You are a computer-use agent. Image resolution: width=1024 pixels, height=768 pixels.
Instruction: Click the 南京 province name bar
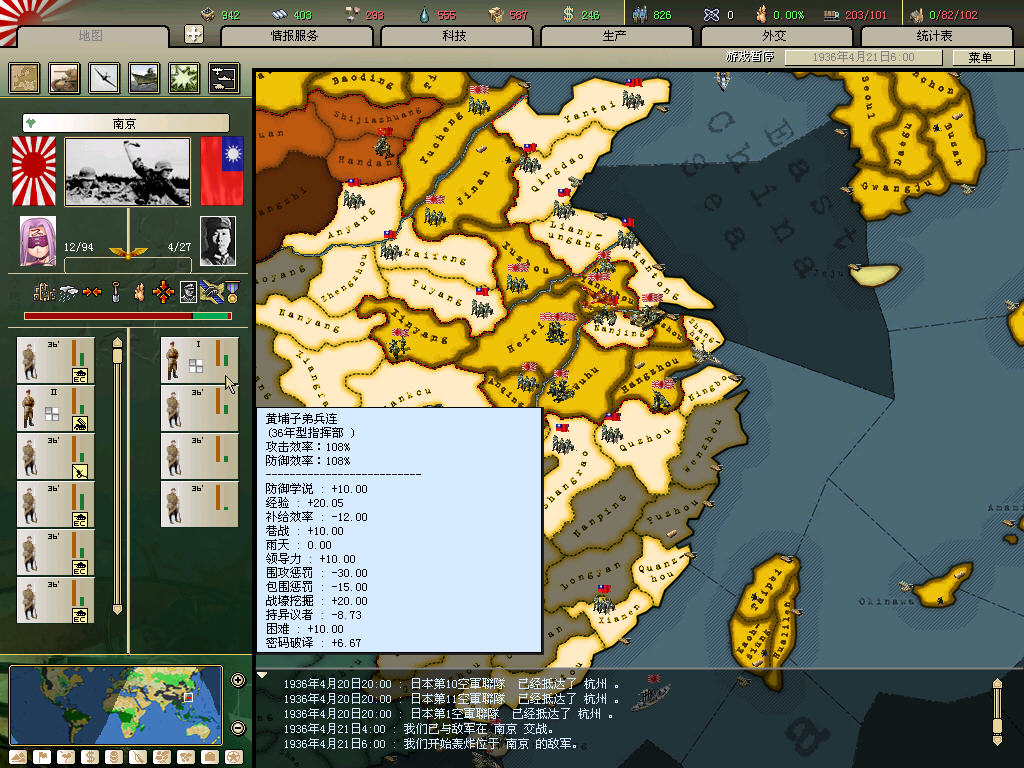(x=125, y=123)
